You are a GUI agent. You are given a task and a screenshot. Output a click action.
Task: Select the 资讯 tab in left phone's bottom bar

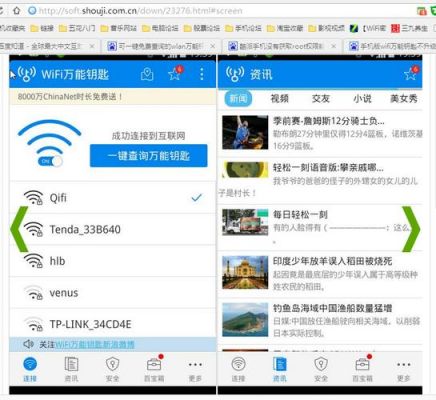click(x=71, y=369)
